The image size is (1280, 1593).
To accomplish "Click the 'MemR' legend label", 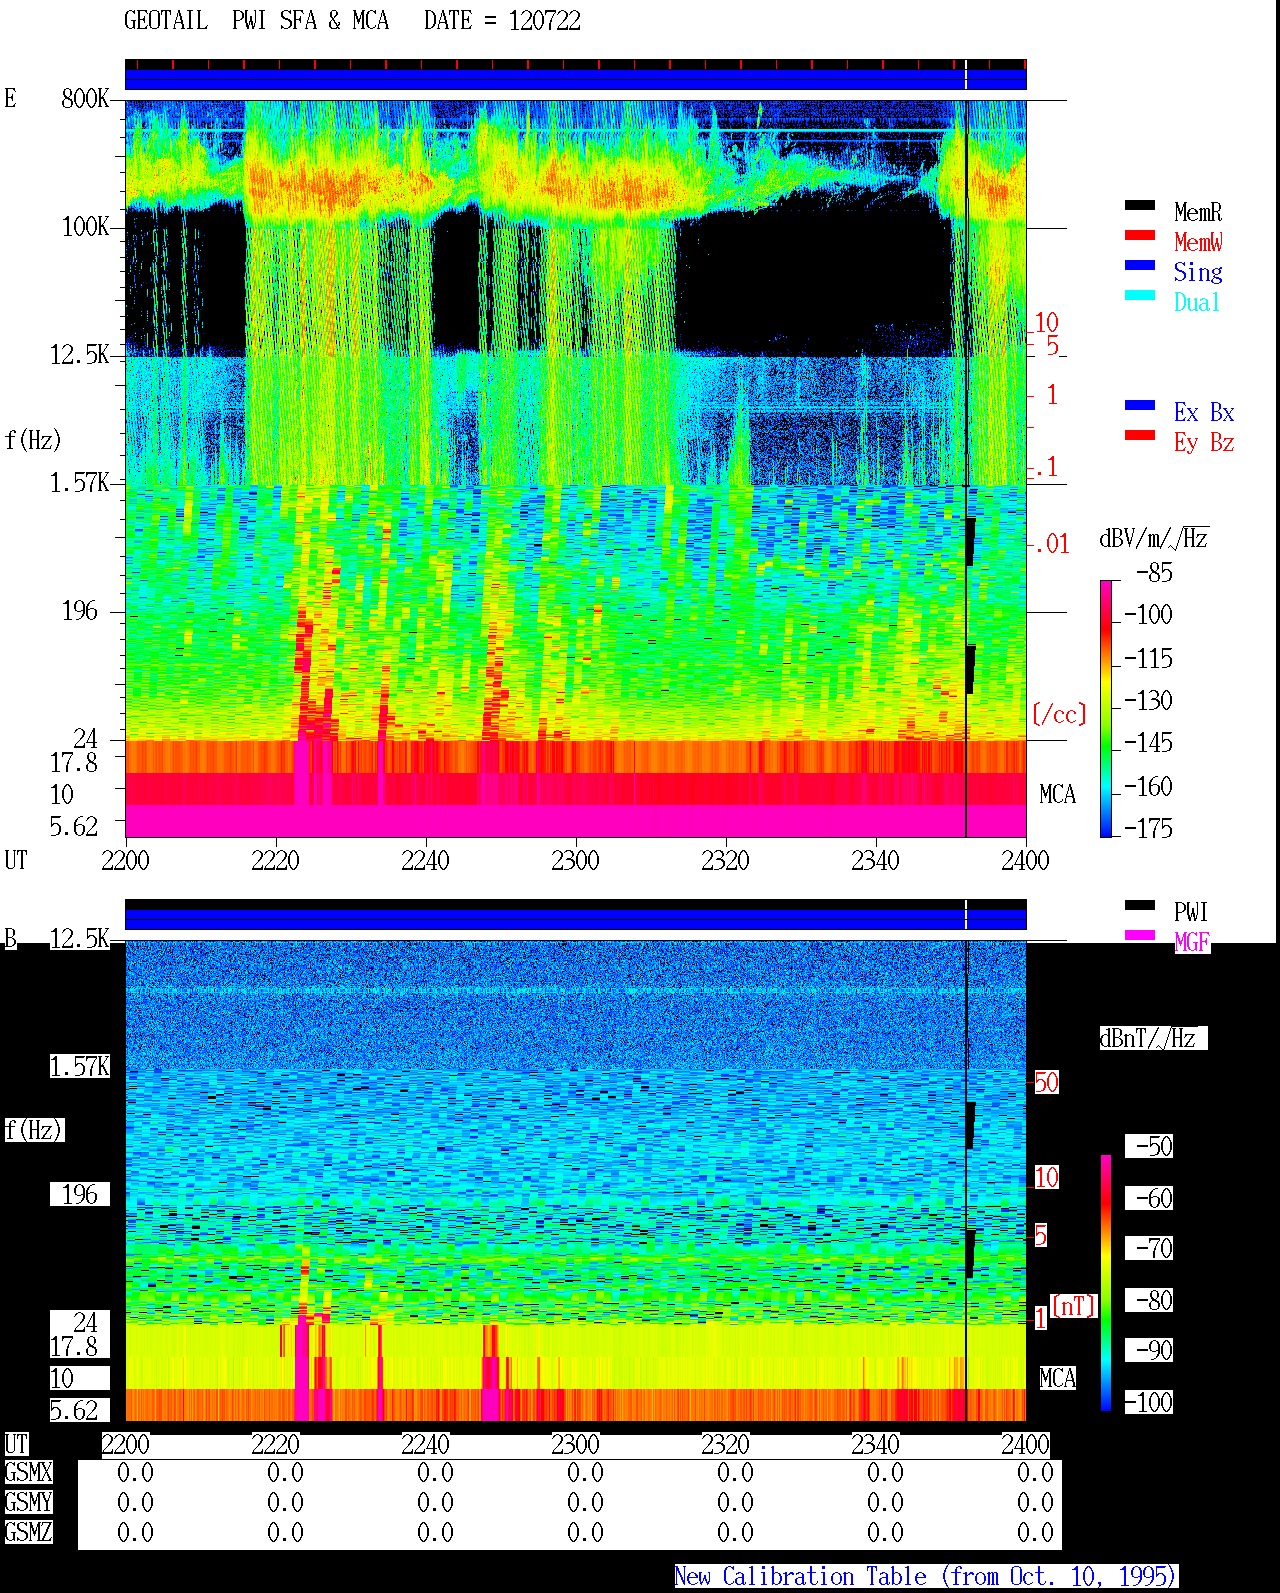I will click(x=1198, y=212).
